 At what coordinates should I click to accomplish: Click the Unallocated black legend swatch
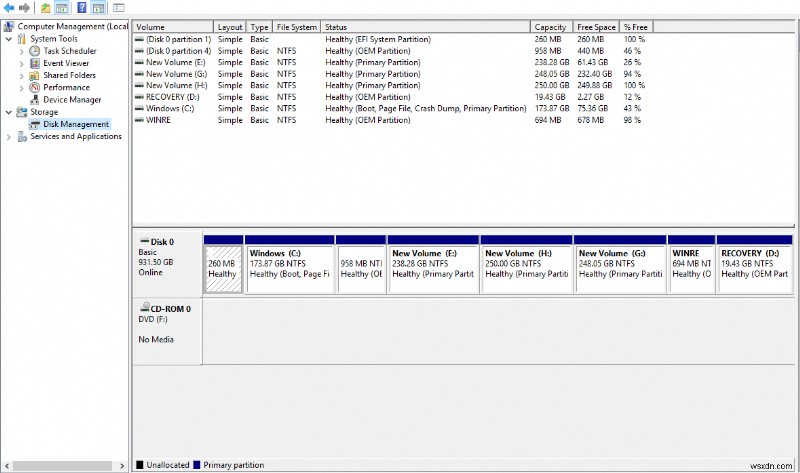click(140, 465)
